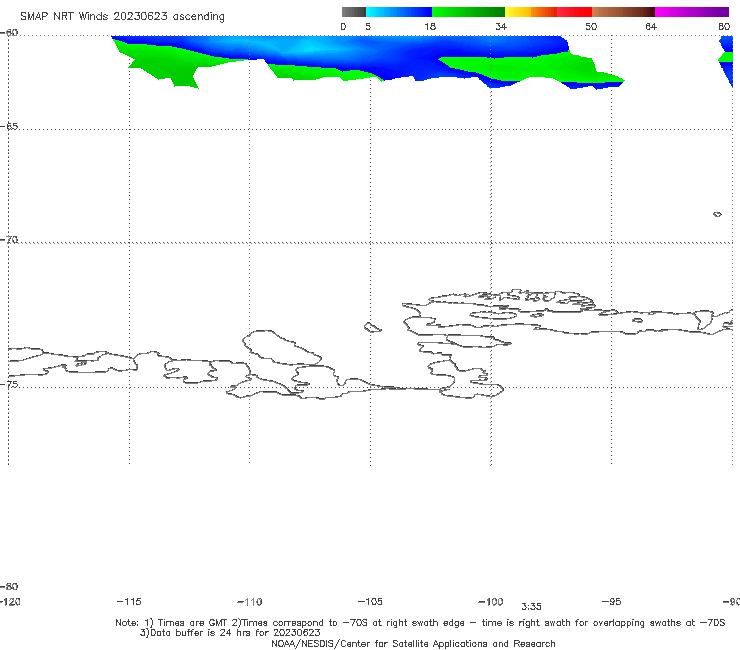
Task: Click the gray 0-5 segment of color bar
Action: point(354,12)
